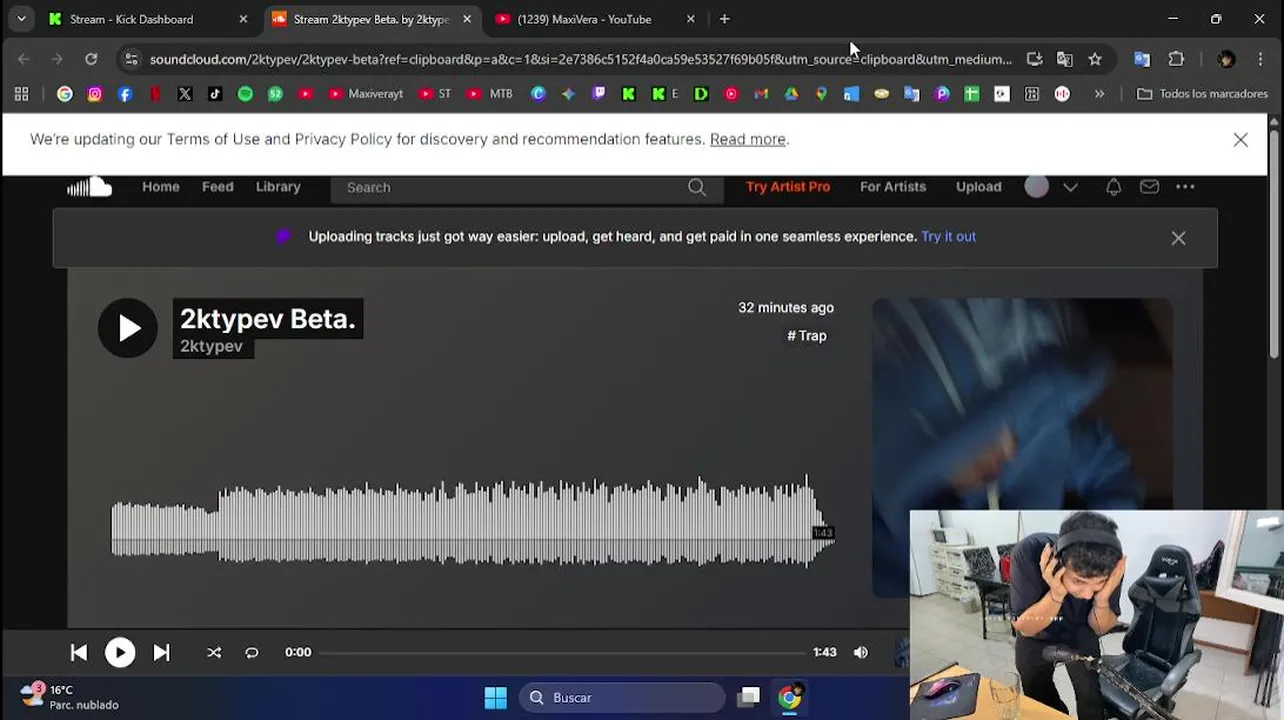Click the search magnifier icon in SoundCloud header
Screen dimensions: 1284x720
coord(697,187)
